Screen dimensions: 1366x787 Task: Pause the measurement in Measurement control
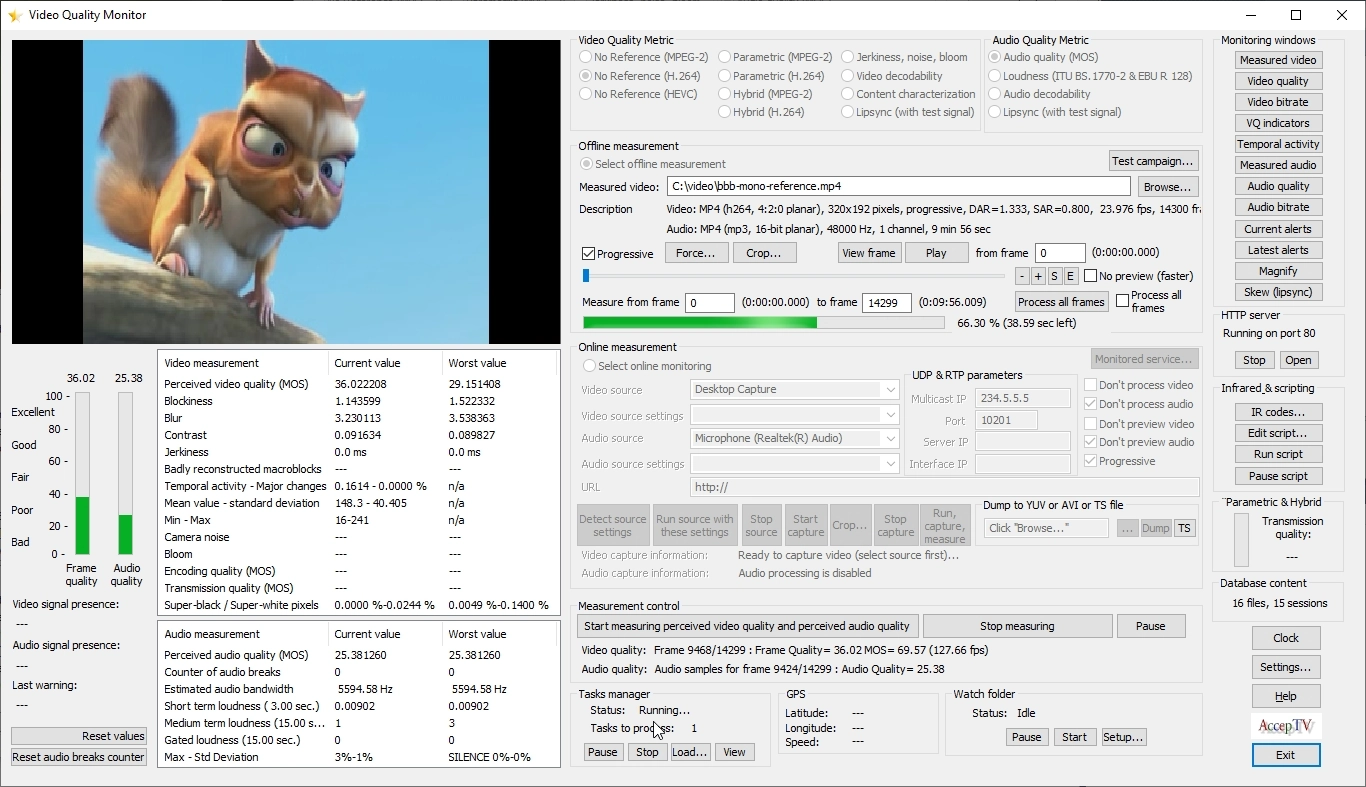[1150, 626]
